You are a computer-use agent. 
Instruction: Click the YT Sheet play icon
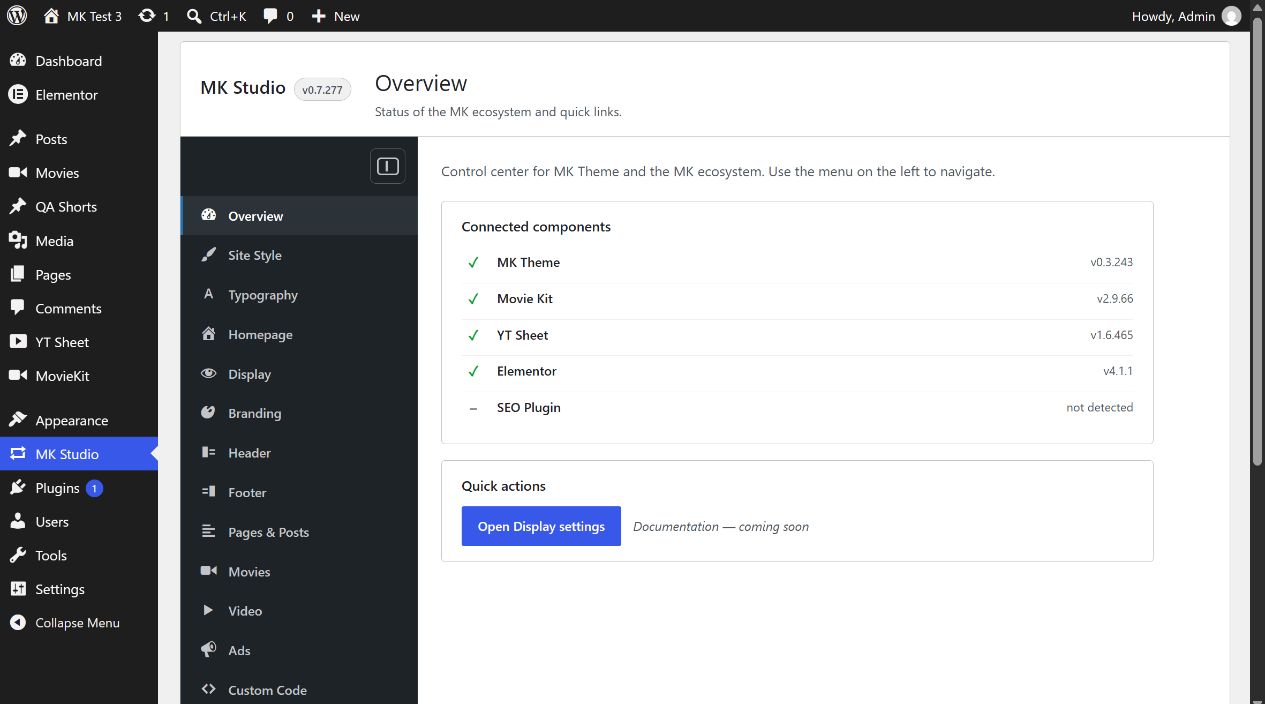[17, 342]
